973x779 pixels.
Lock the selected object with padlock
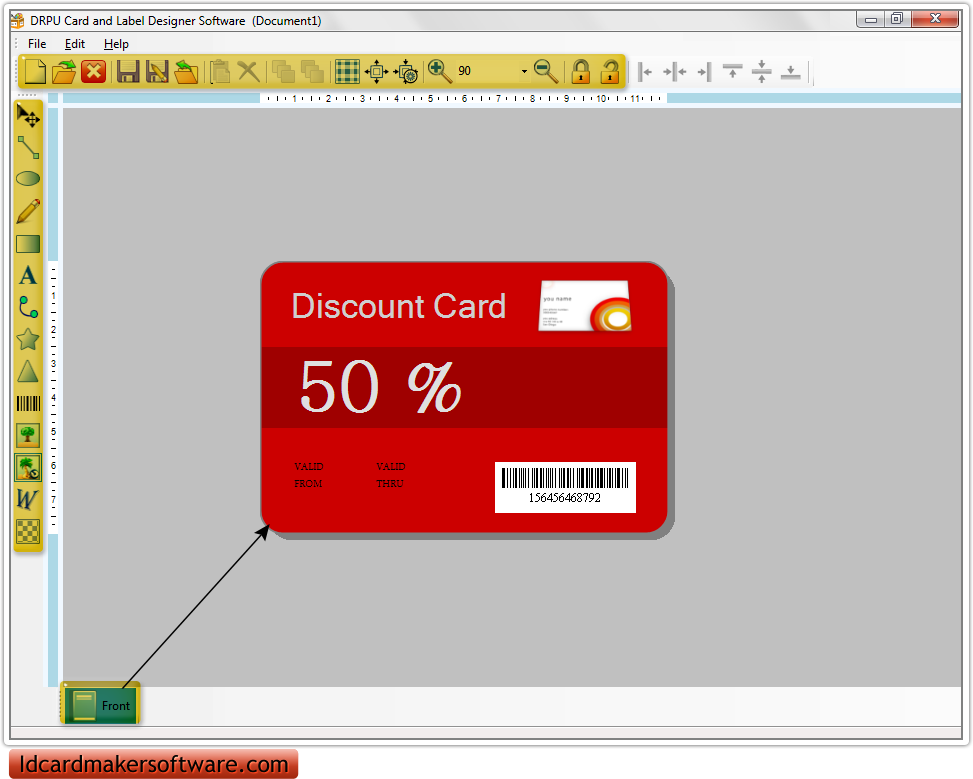point(581,71)
